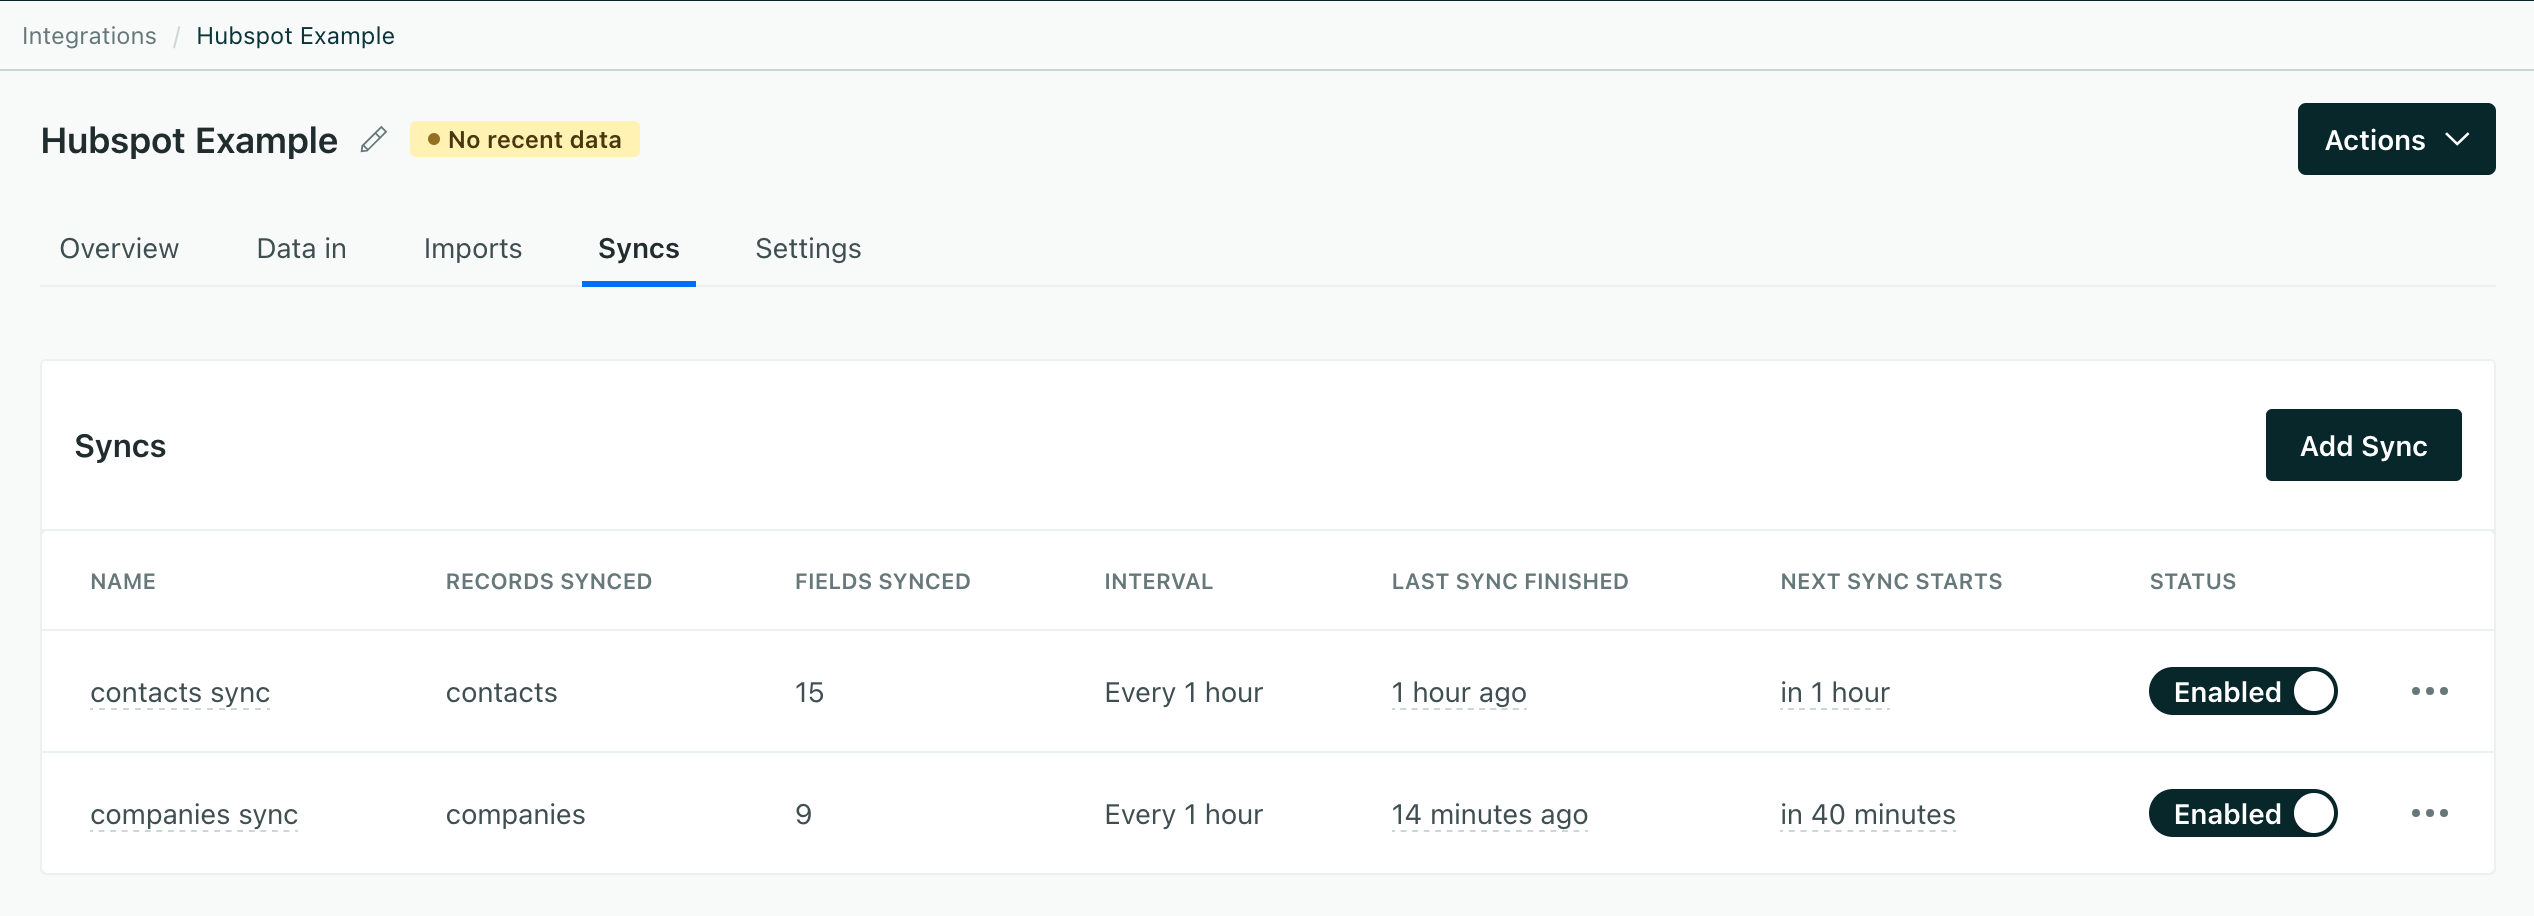The width and height of the screenshot is (2534, 916).
Task: Open the Actions dropdown
Action: [2396, 139]
